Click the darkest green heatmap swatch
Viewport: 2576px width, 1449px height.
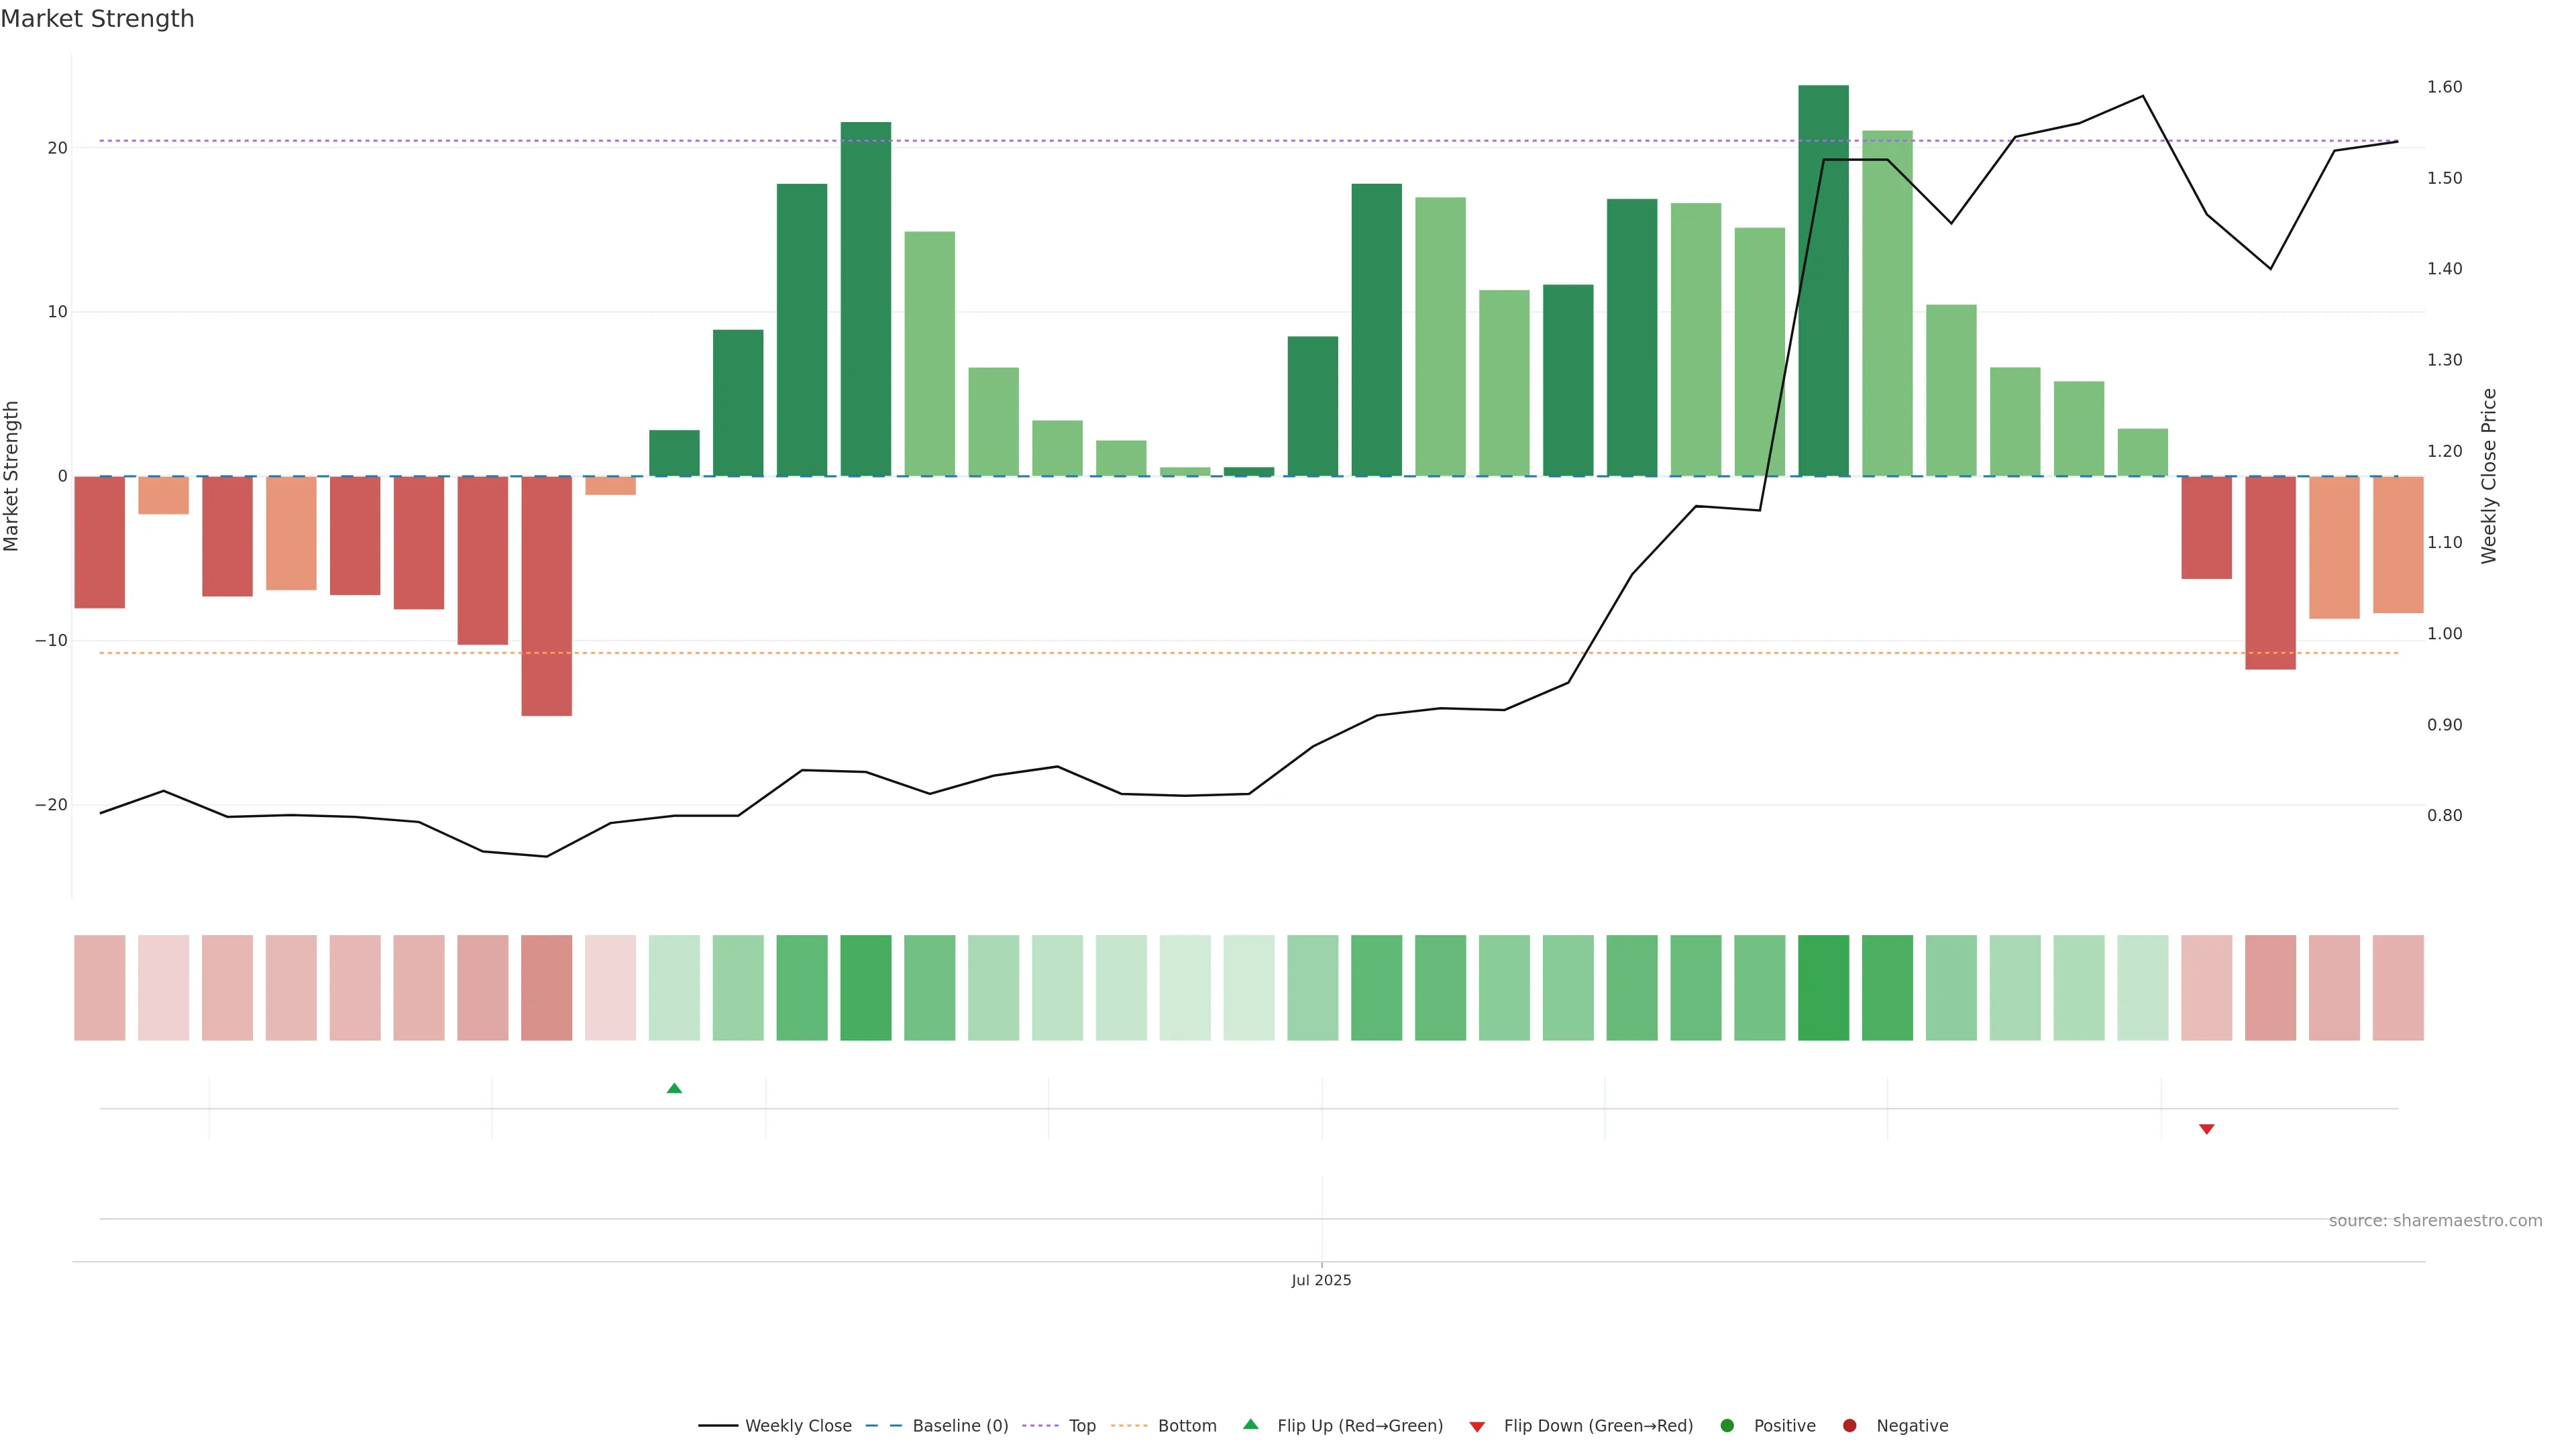tap(1823, 988)
